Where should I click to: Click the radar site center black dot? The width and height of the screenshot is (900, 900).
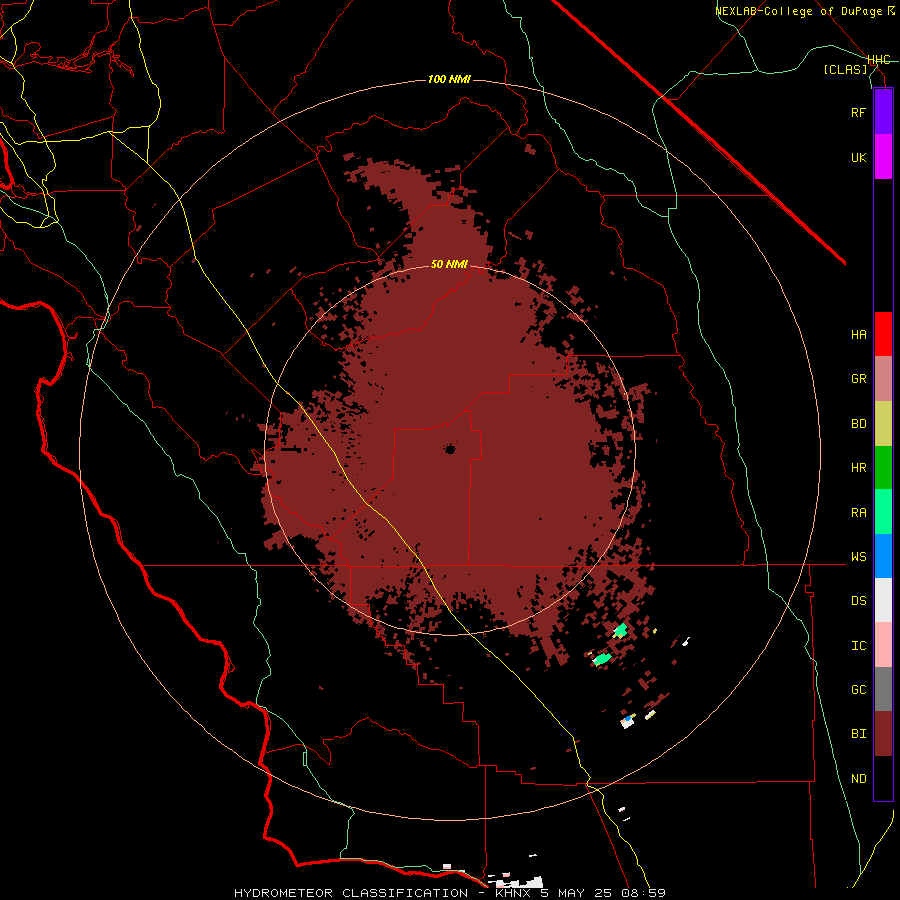click(x=450, y=449)
